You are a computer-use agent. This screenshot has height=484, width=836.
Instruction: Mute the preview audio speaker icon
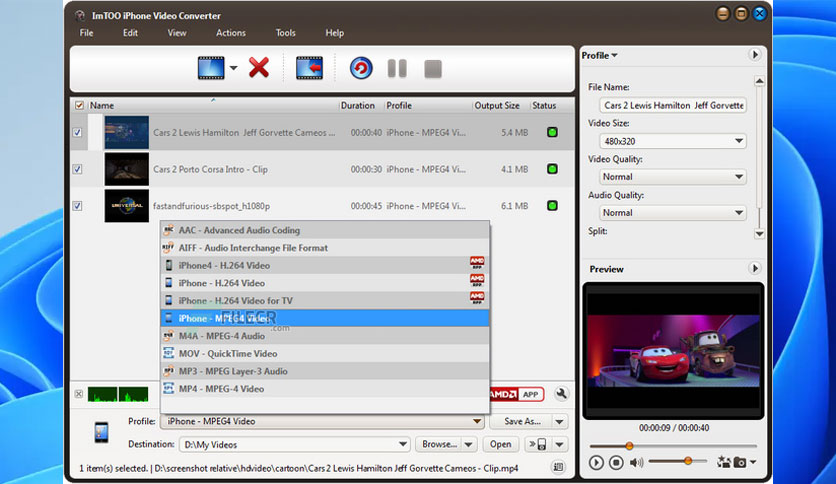[x=637, y=462]
